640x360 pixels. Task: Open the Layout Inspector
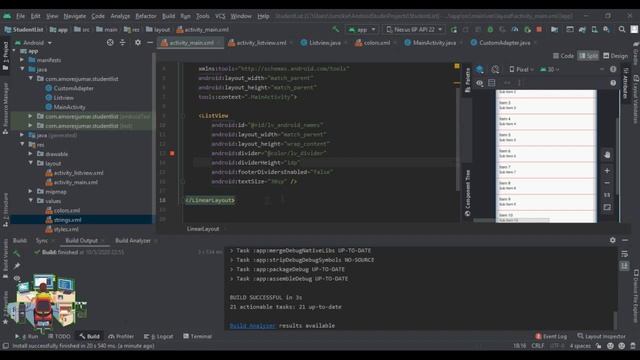[x=601, y=336]
